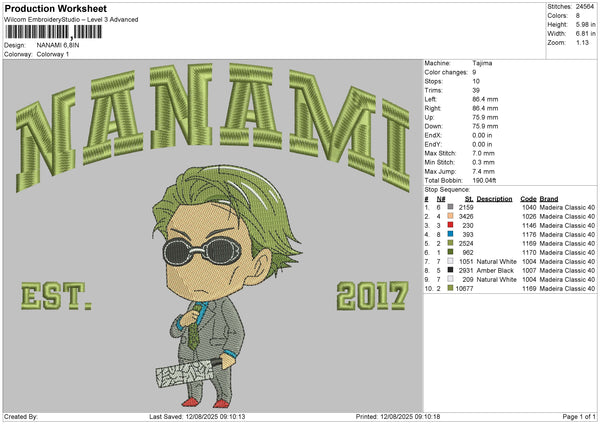Click the Code column header
This screenshot has height=424, width=600.
(528, 198)
